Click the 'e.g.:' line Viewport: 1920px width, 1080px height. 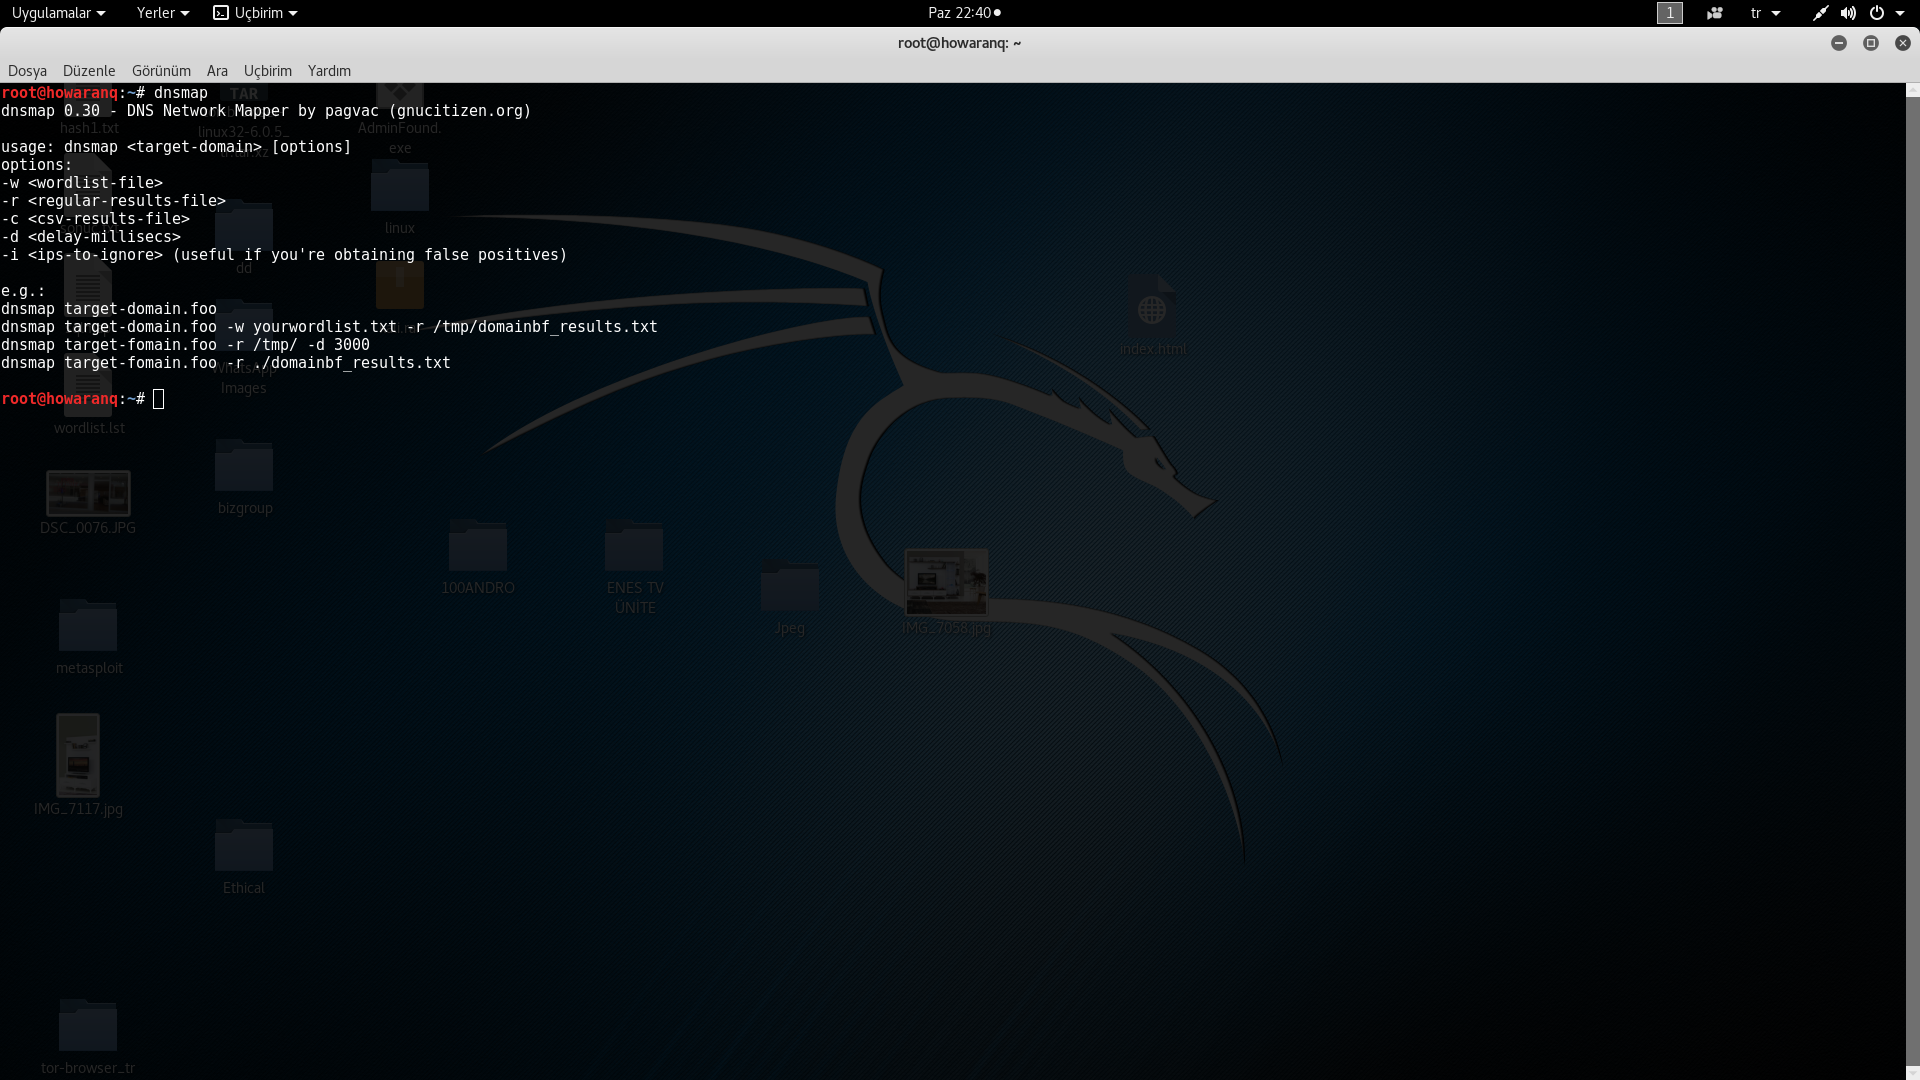[23, 291]
